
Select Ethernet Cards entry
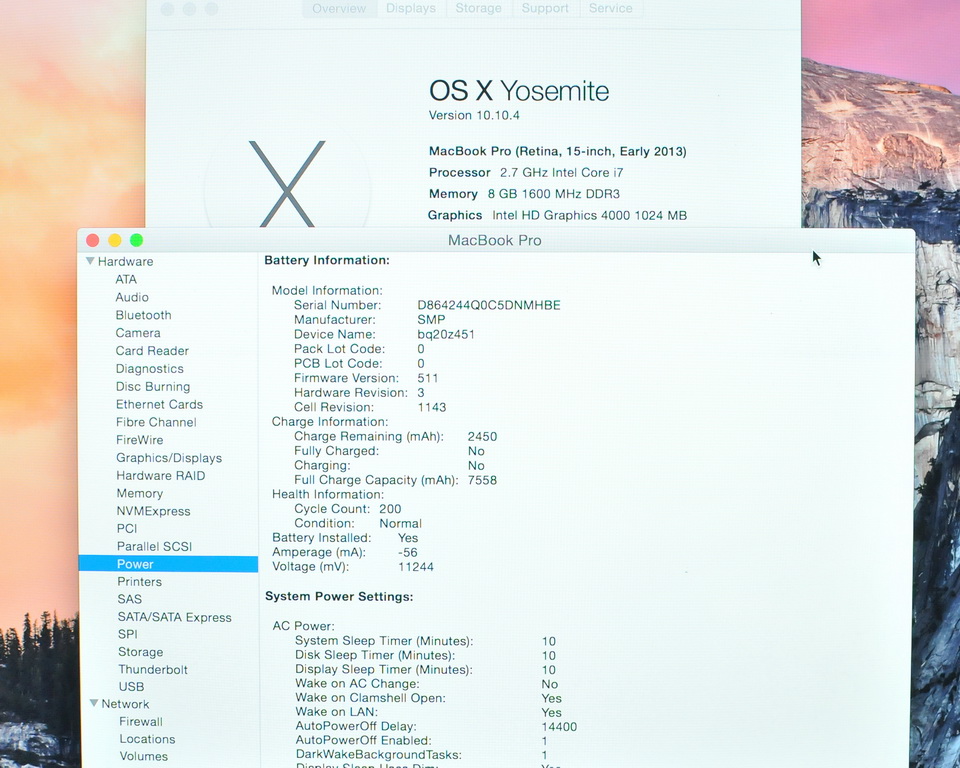tap(159, 404)
